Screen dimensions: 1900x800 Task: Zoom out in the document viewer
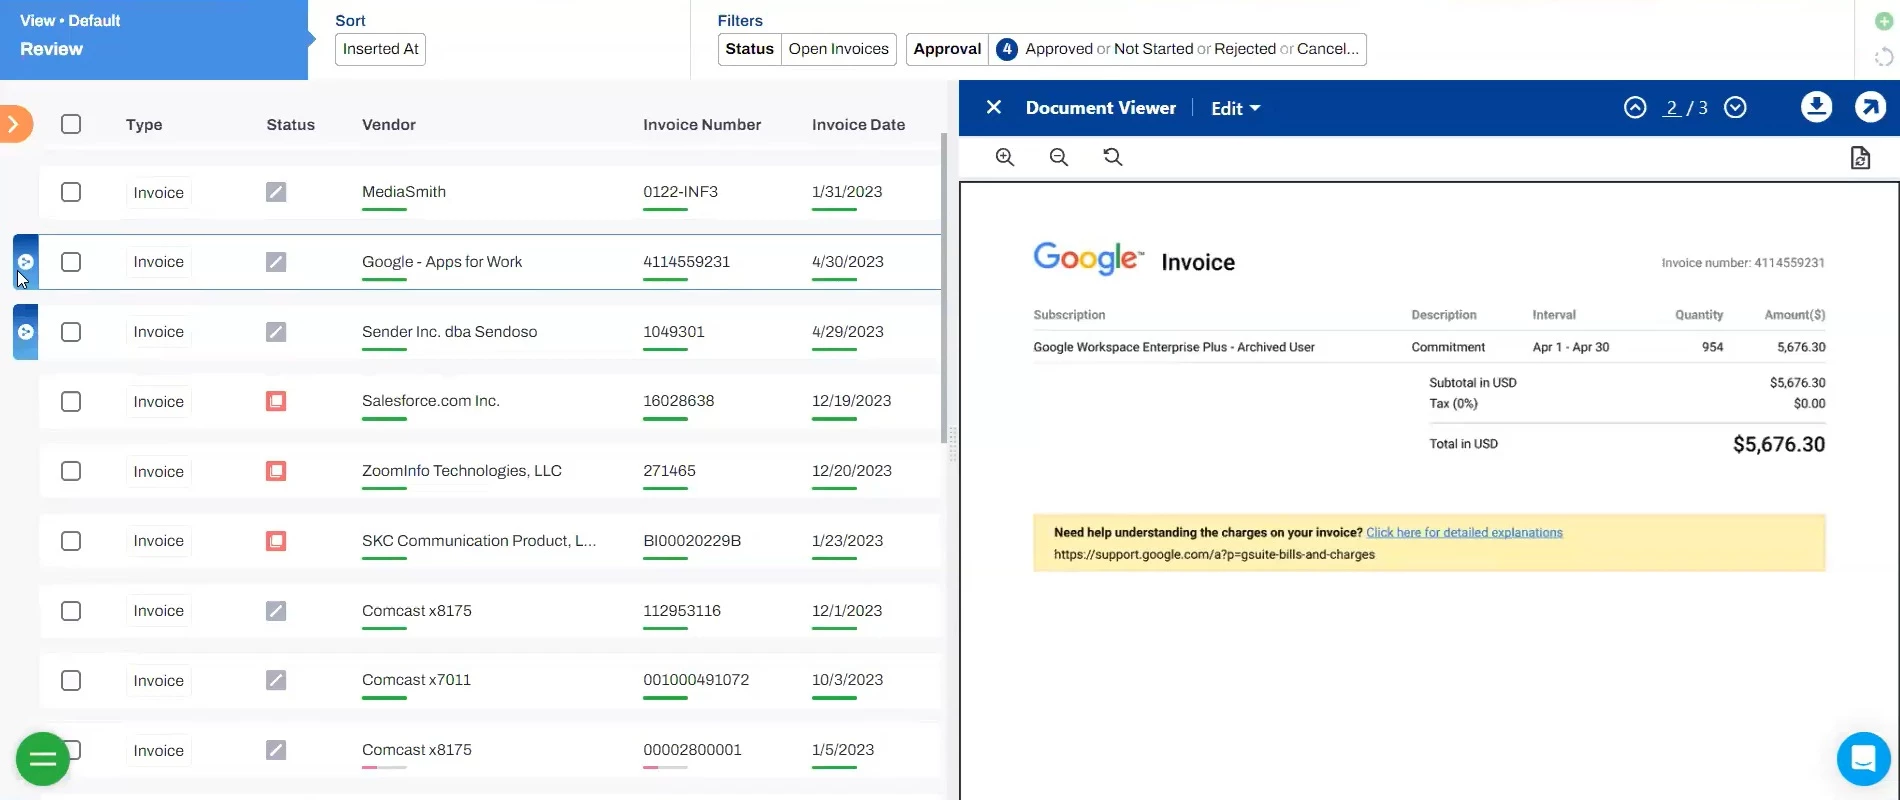[1059, 157]
